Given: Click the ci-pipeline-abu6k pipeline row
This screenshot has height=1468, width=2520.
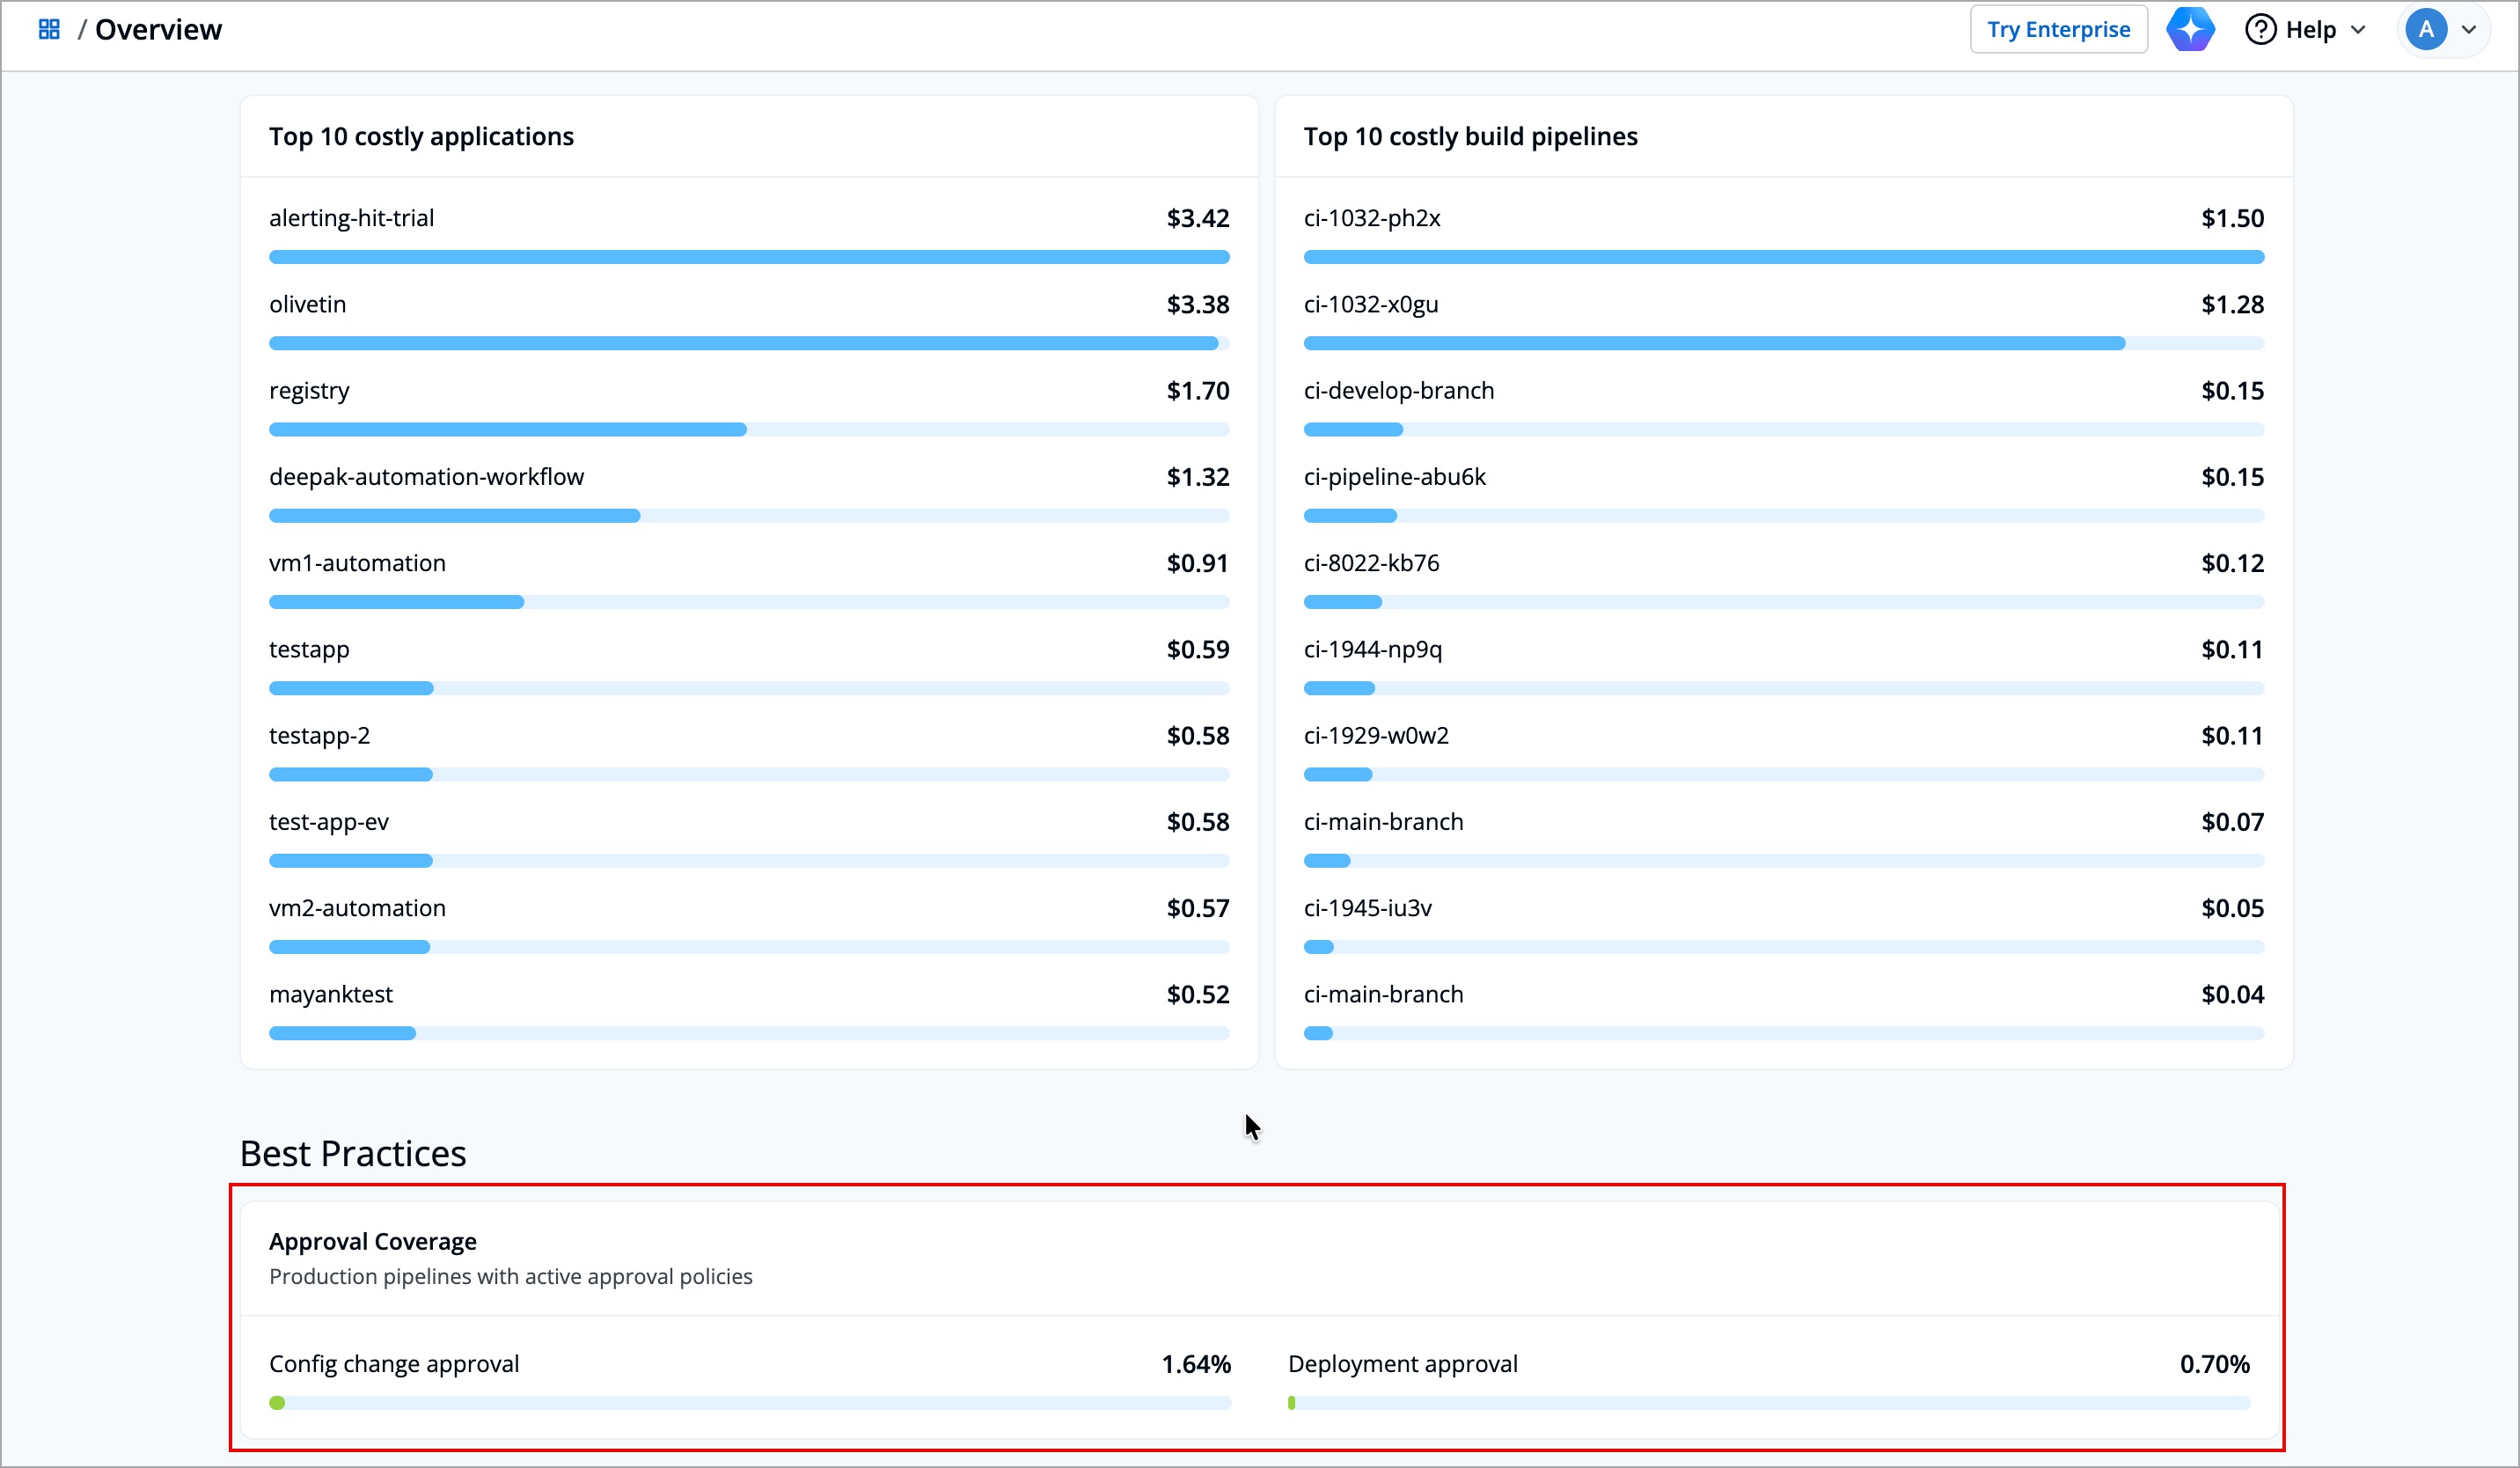Looking at the screenshot, I should pyautogui.click(x=1394, y=477).
